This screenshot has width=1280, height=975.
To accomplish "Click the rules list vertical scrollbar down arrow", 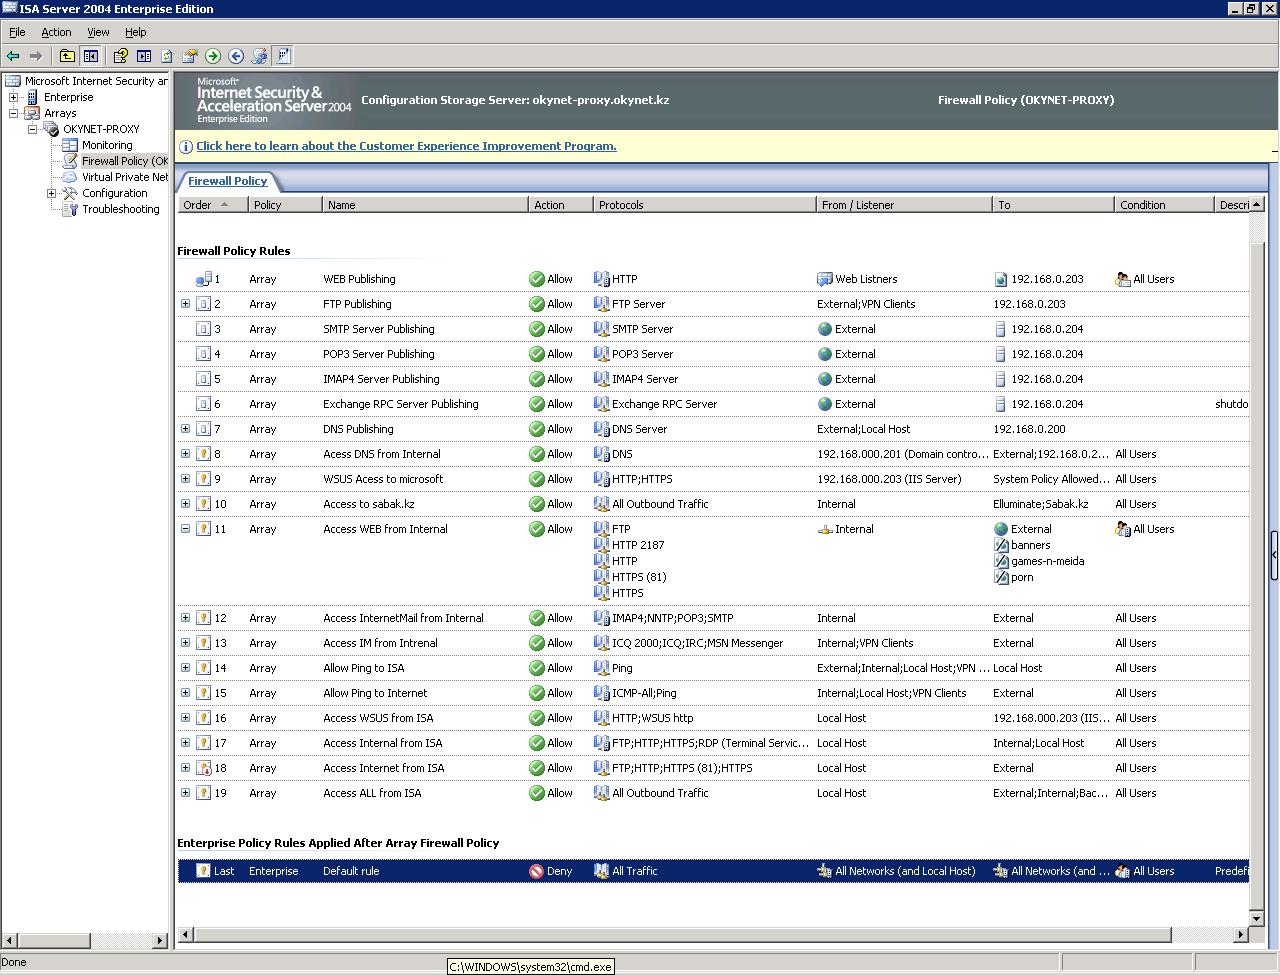I will (1257, 917).
